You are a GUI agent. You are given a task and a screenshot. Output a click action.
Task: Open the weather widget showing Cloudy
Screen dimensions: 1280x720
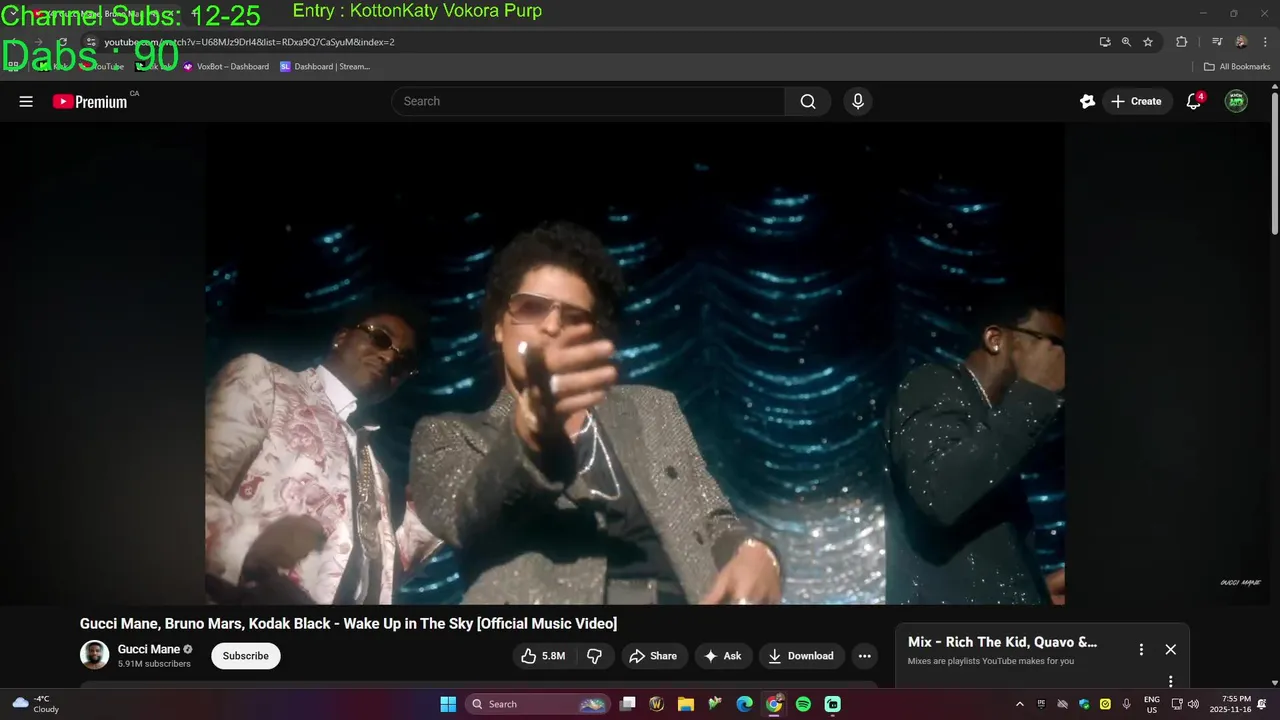pos(35,704)
